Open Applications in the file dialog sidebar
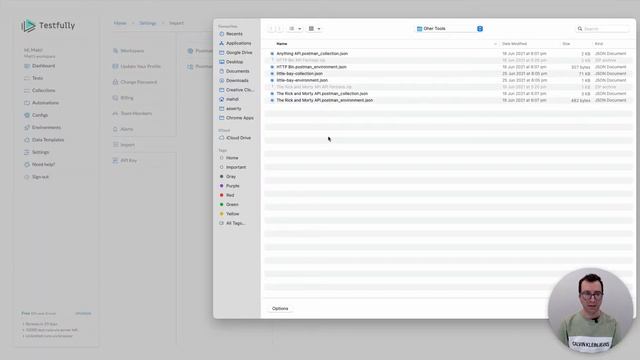 pos(238,43)
